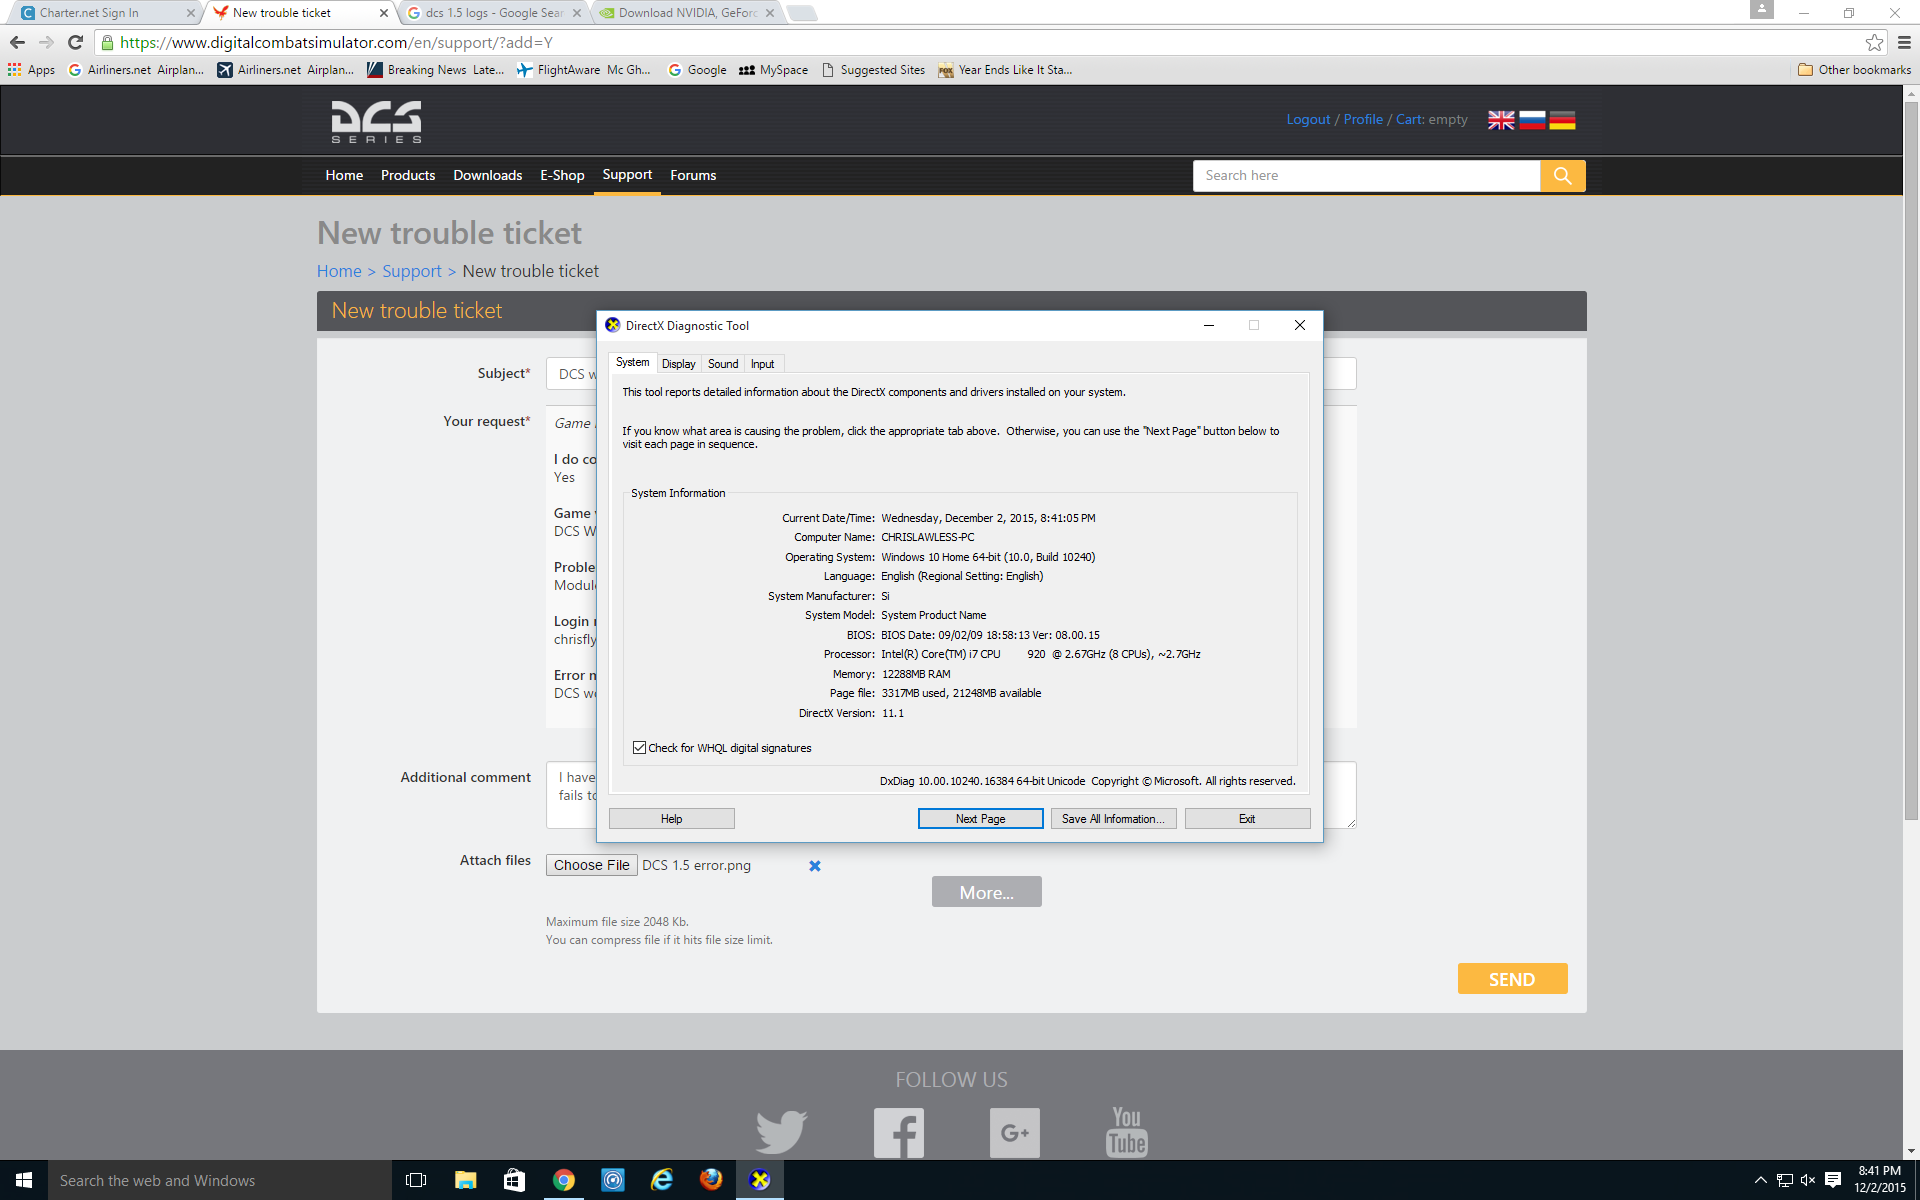Screen dimensions: 1920x1200
Task: Switch site language to English flag
Action: 1501,120
